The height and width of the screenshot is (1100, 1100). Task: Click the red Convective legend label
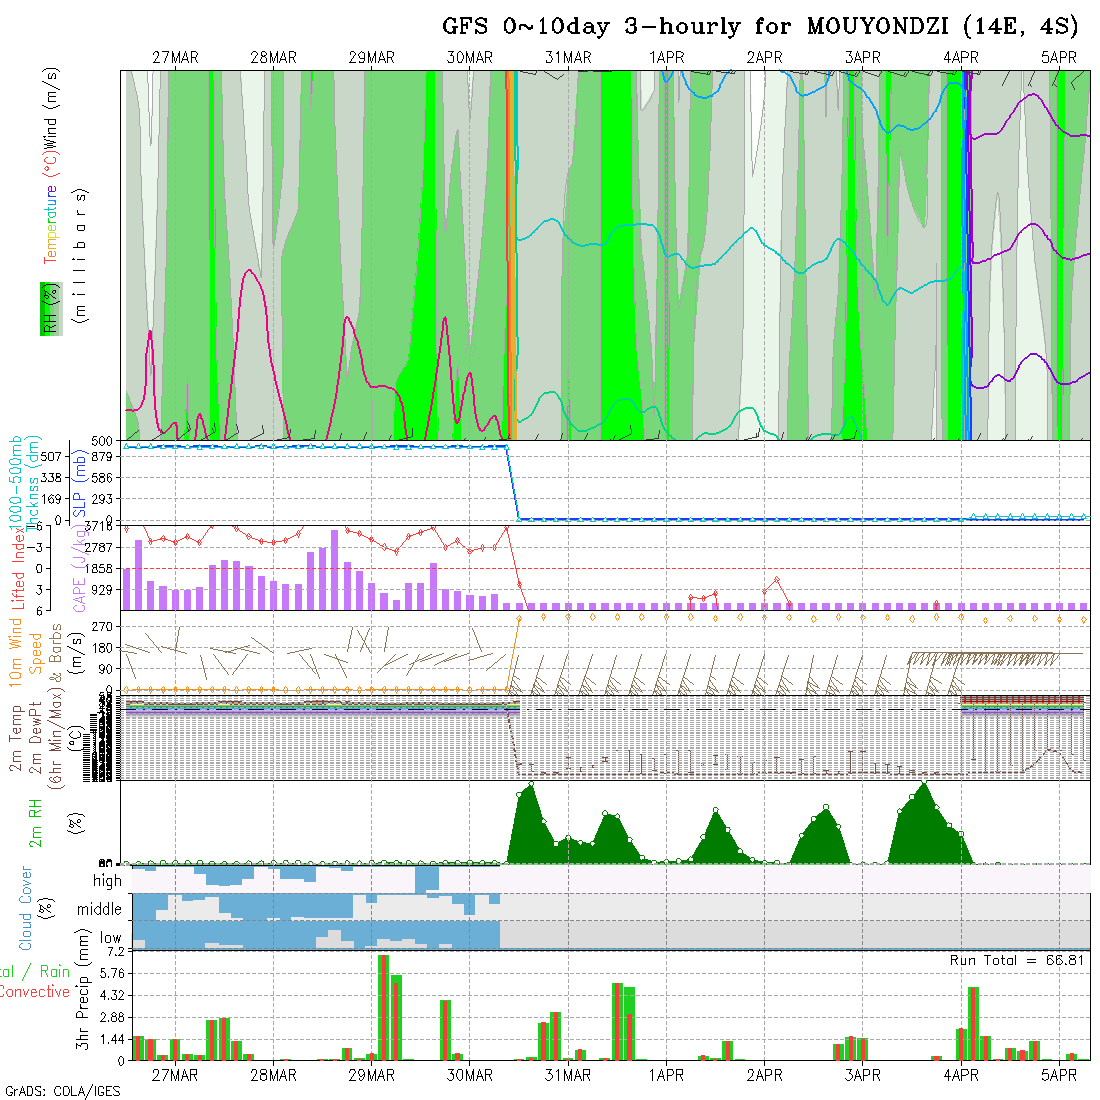[35, 992]
